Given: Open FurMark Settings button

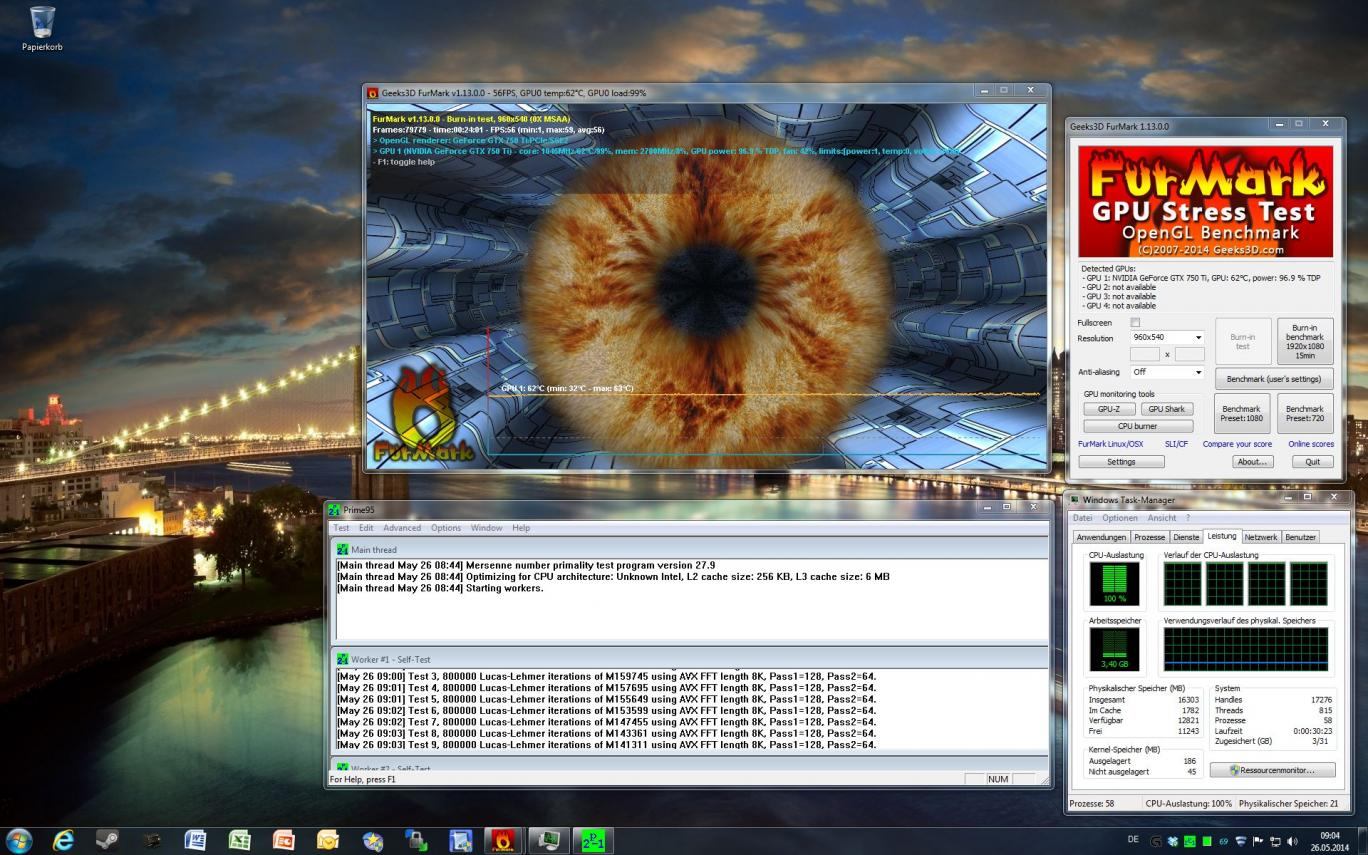Looking at the screenshot, I should [x=1121, y=462].
